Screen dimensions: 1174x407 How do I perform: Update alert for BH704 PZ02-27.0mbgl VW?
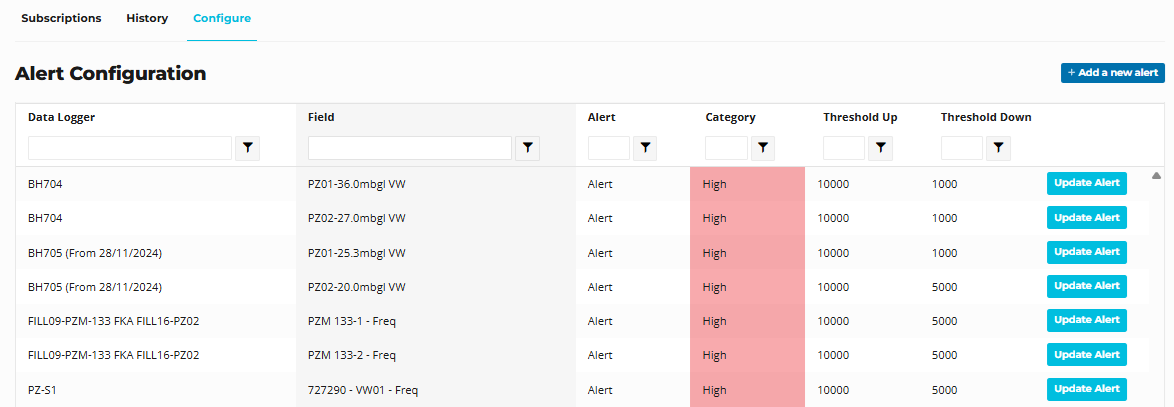click(x=1086, y=218)
